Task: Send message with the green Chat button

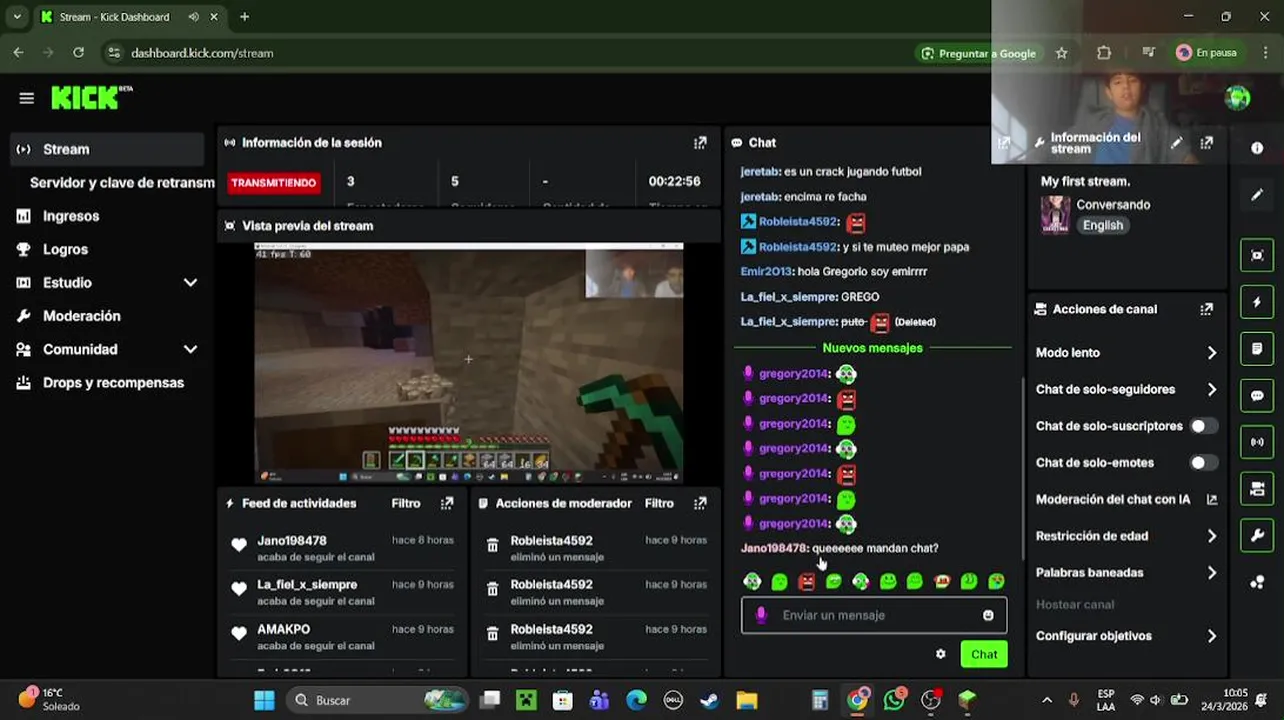Action: [984, 654]
